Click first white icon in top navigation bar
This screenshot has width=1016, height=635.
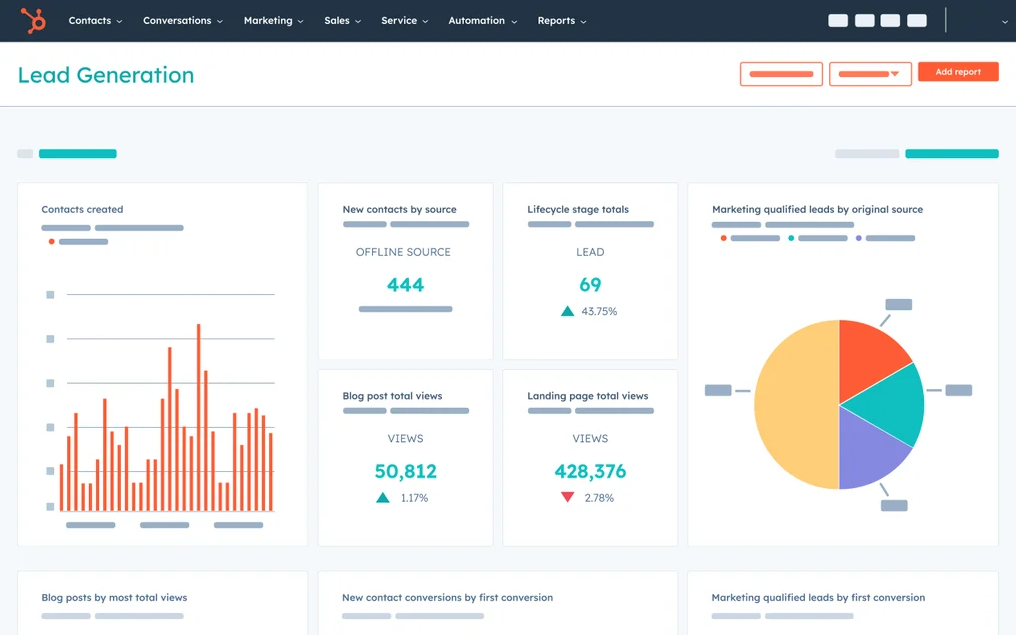coord(838,20)
